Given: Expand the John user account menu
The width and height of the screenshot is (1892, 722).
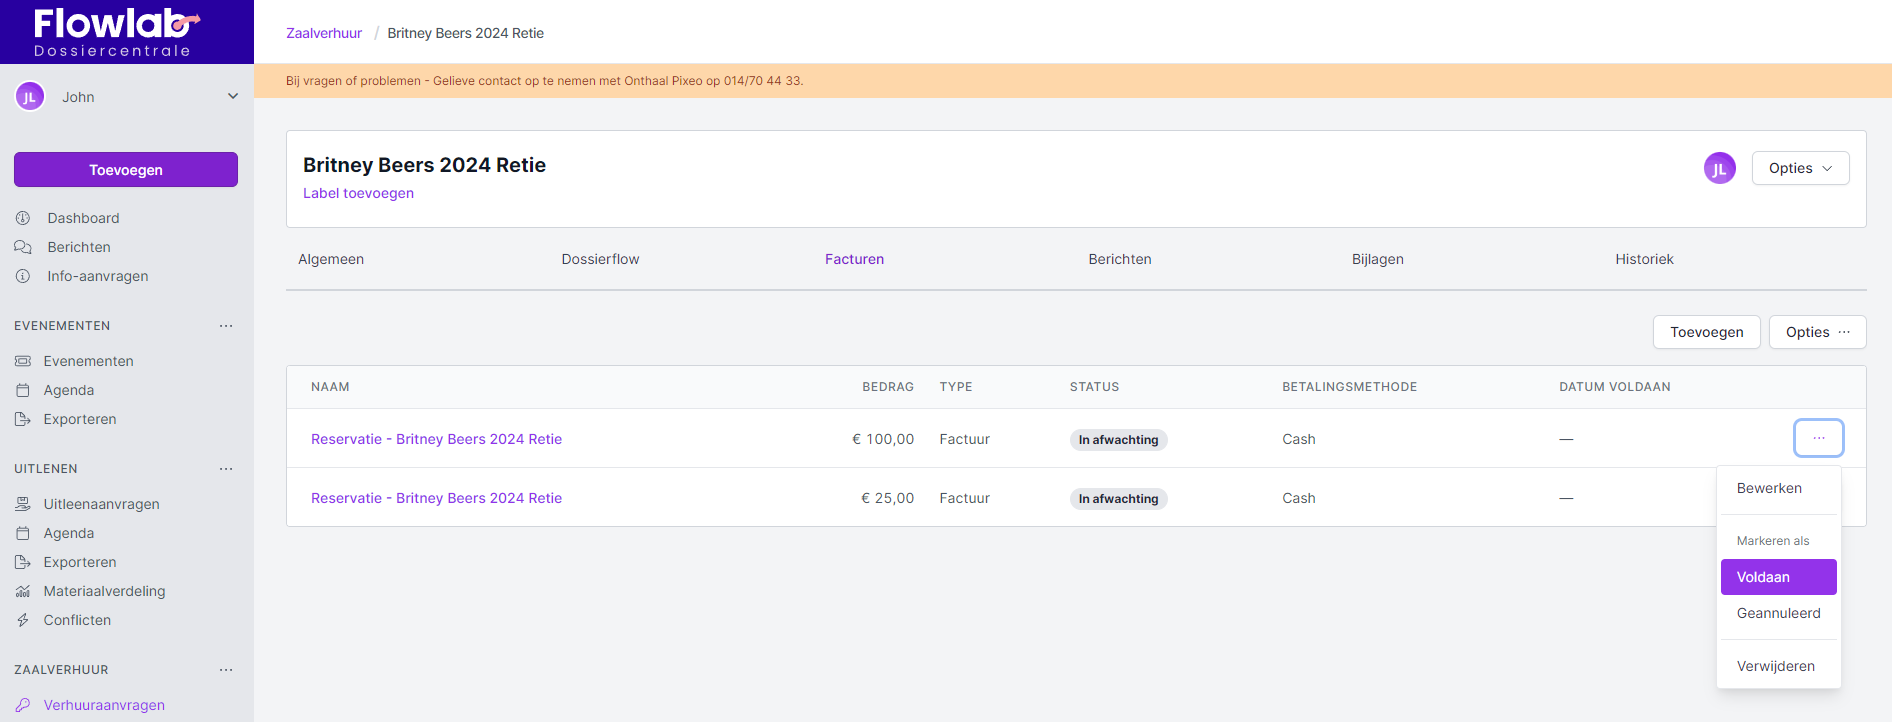Looking at the screenshot, I should [x=232, y=97].
